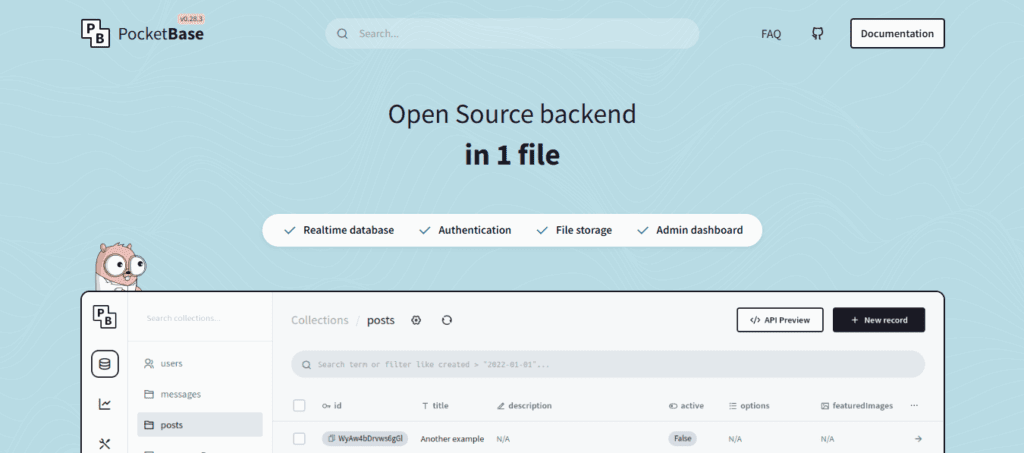Click the refresh icon next to posts

[x=447, y=320]
